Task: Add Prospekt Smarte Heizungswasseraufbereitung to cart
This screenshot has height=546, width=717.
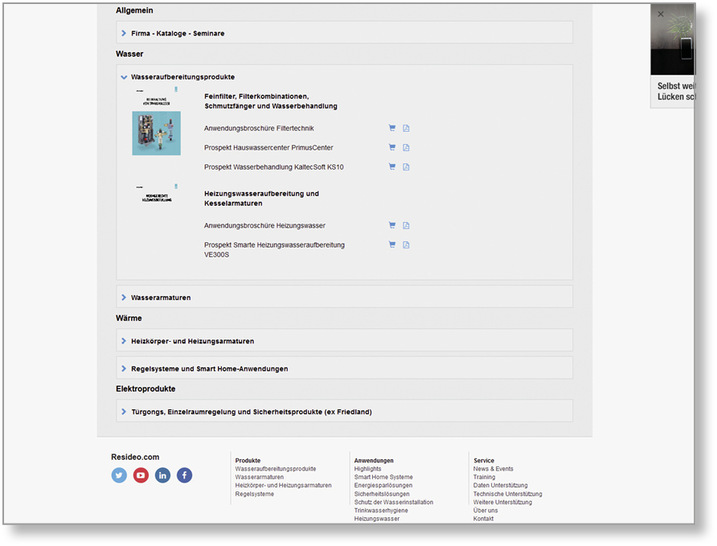Action: tap(393, 245)
